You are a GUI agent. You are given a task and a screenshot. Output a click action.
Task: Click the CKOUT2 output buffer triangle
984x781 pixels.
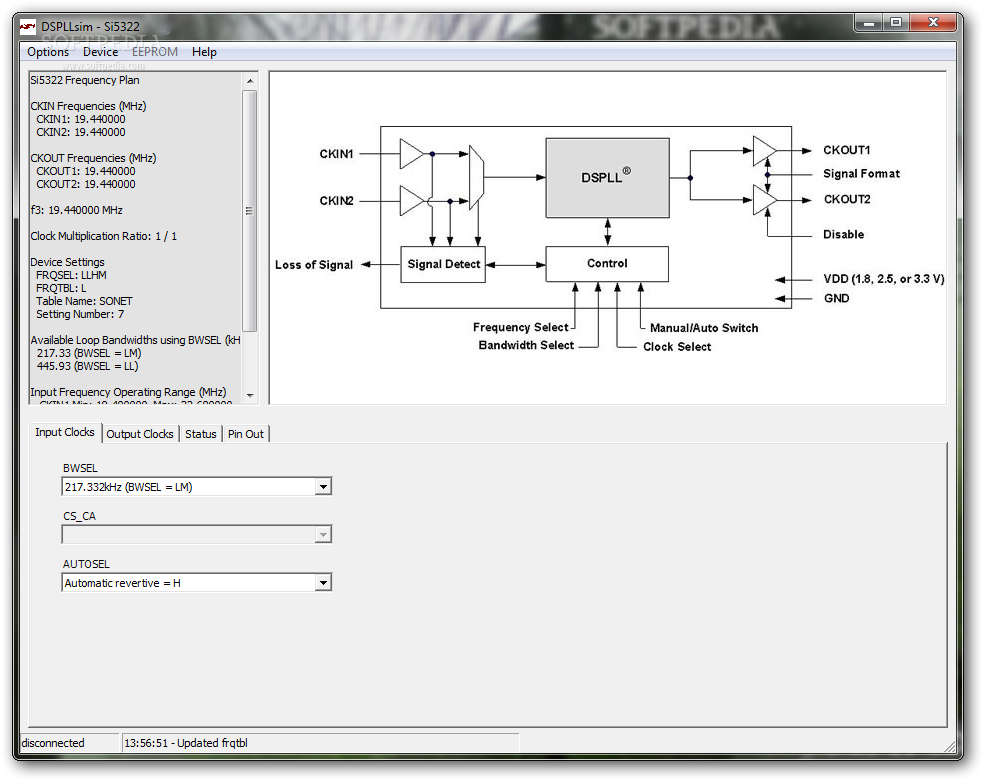(x=764, y=200)
